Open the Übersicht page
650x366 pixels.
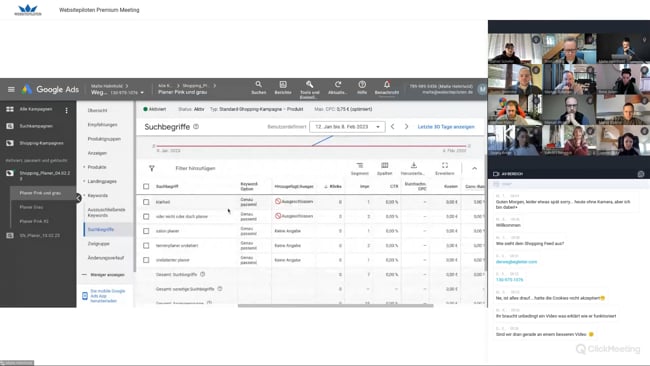pyautogui.click(x=97, y=110)
